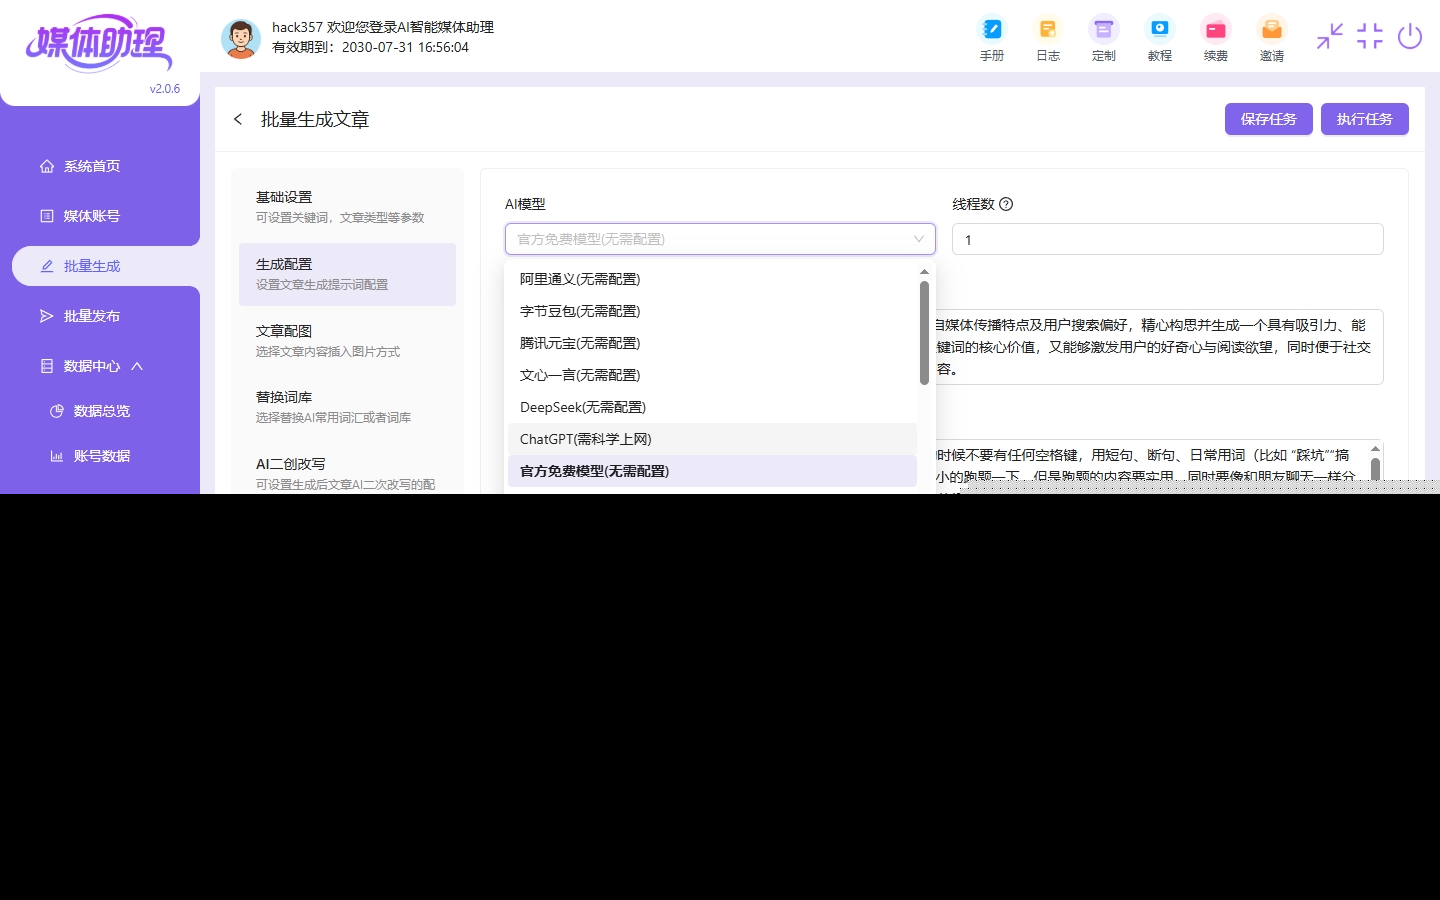This screenshot has height=900, width=1440.
Task: Click the model dropdown list scrollbar
Action: (x=924, y=333)
